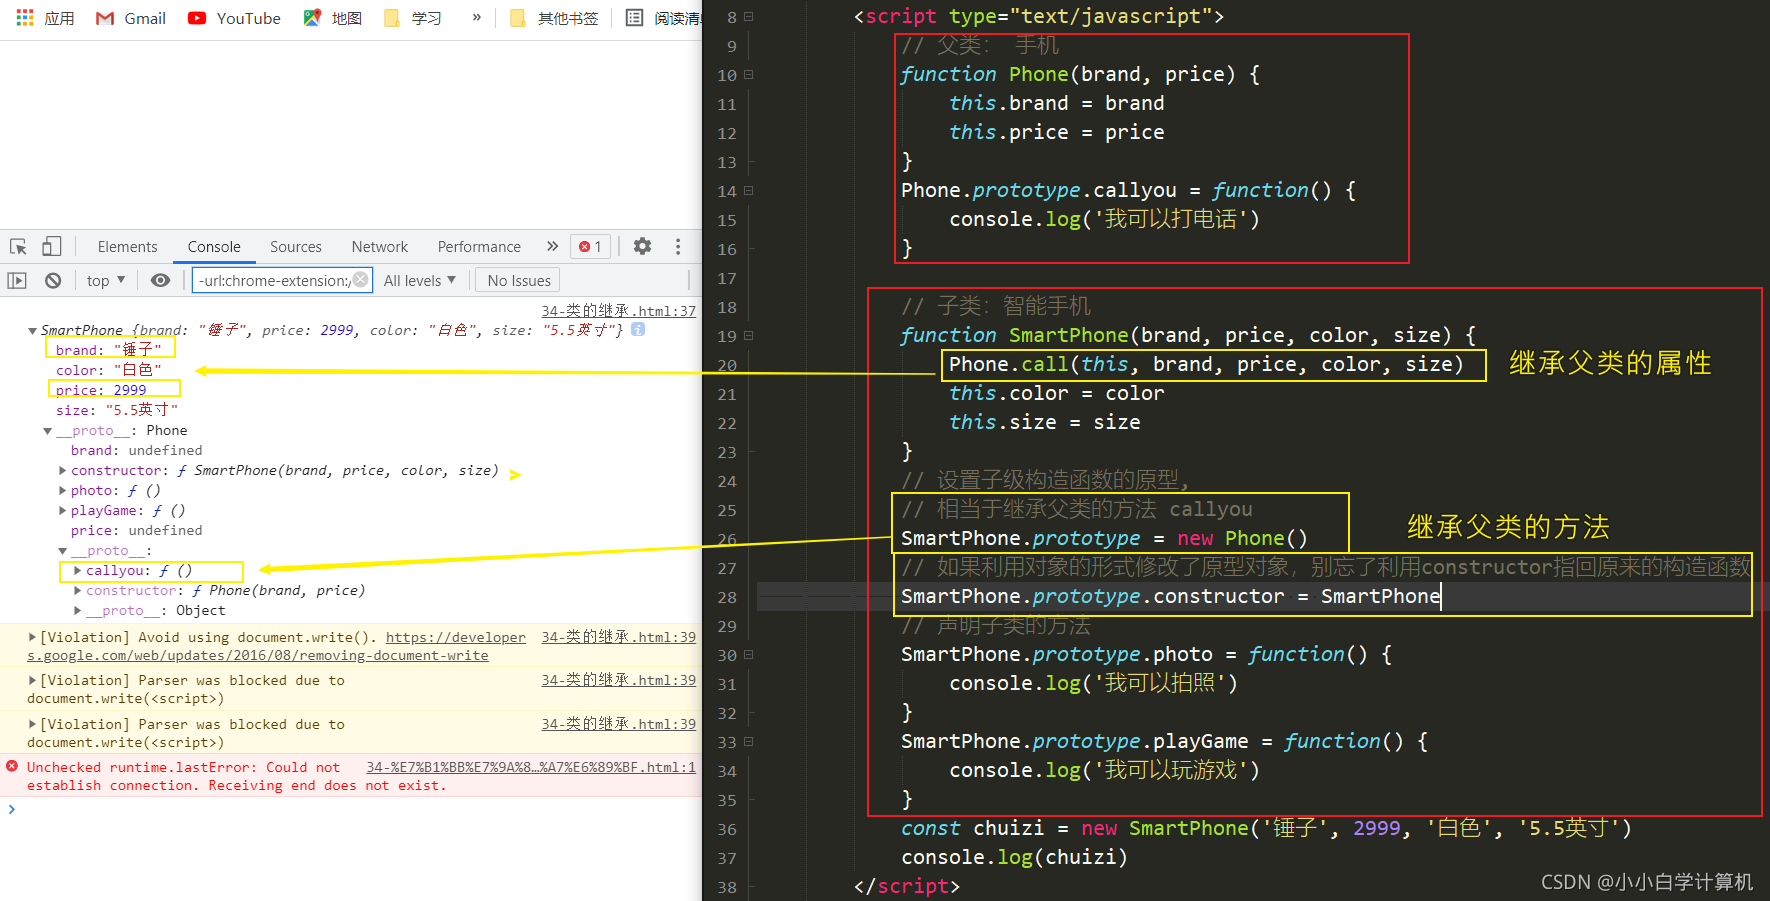This screenshot has height=901, width=1770.
Task: Collapse the SmartPhone object in the console
Action: tap(33, 331)
